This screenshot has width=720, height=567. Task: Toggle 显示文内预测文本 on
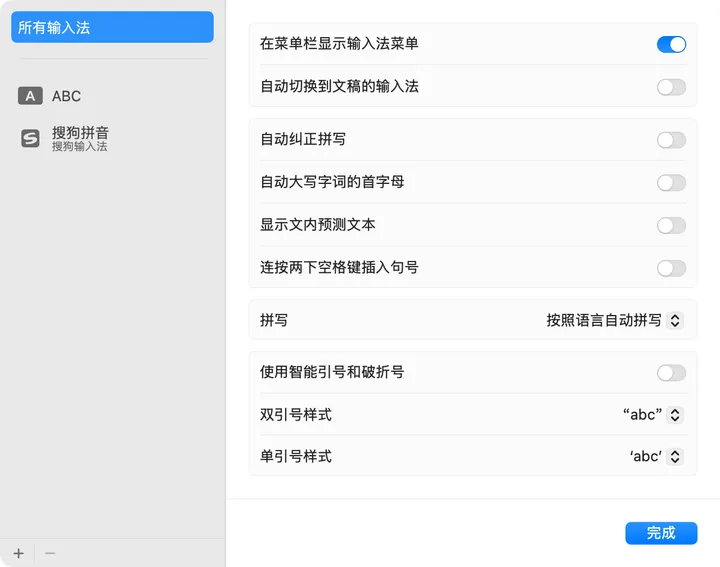point(671,225)
